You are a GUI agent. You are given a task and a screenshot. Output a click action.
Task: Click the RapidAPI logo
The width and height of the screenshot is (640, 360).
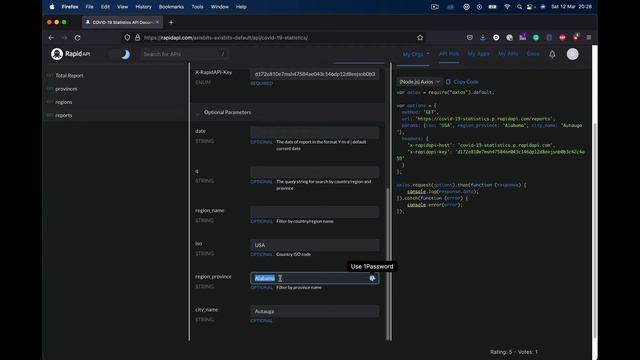coord(70,54)
